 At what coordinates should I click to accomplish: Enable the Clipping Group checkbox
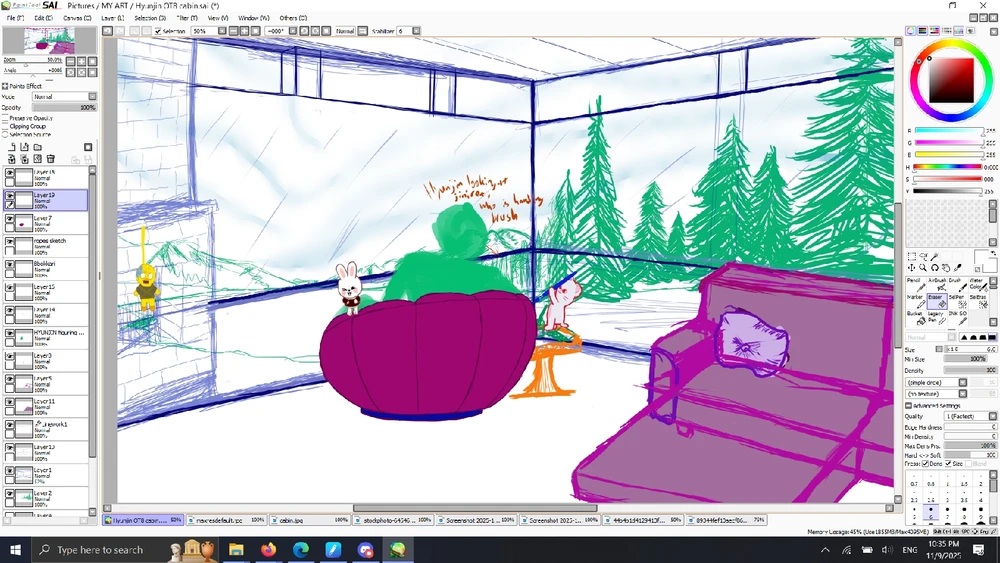tap(5, 126)
